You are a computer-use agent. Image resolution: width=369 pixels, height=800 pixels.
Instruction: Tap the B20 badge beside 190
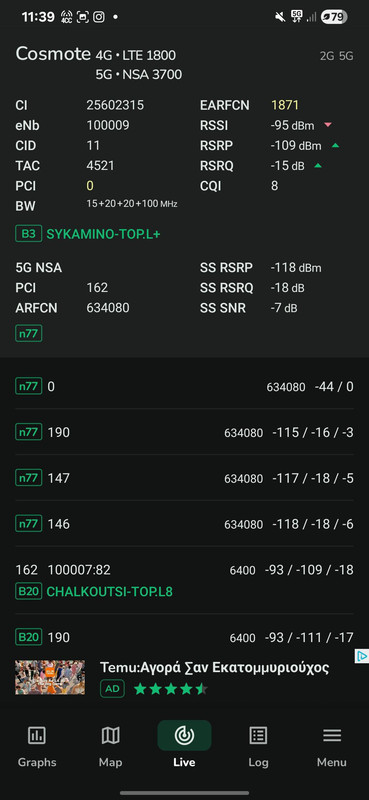point(29,637)
